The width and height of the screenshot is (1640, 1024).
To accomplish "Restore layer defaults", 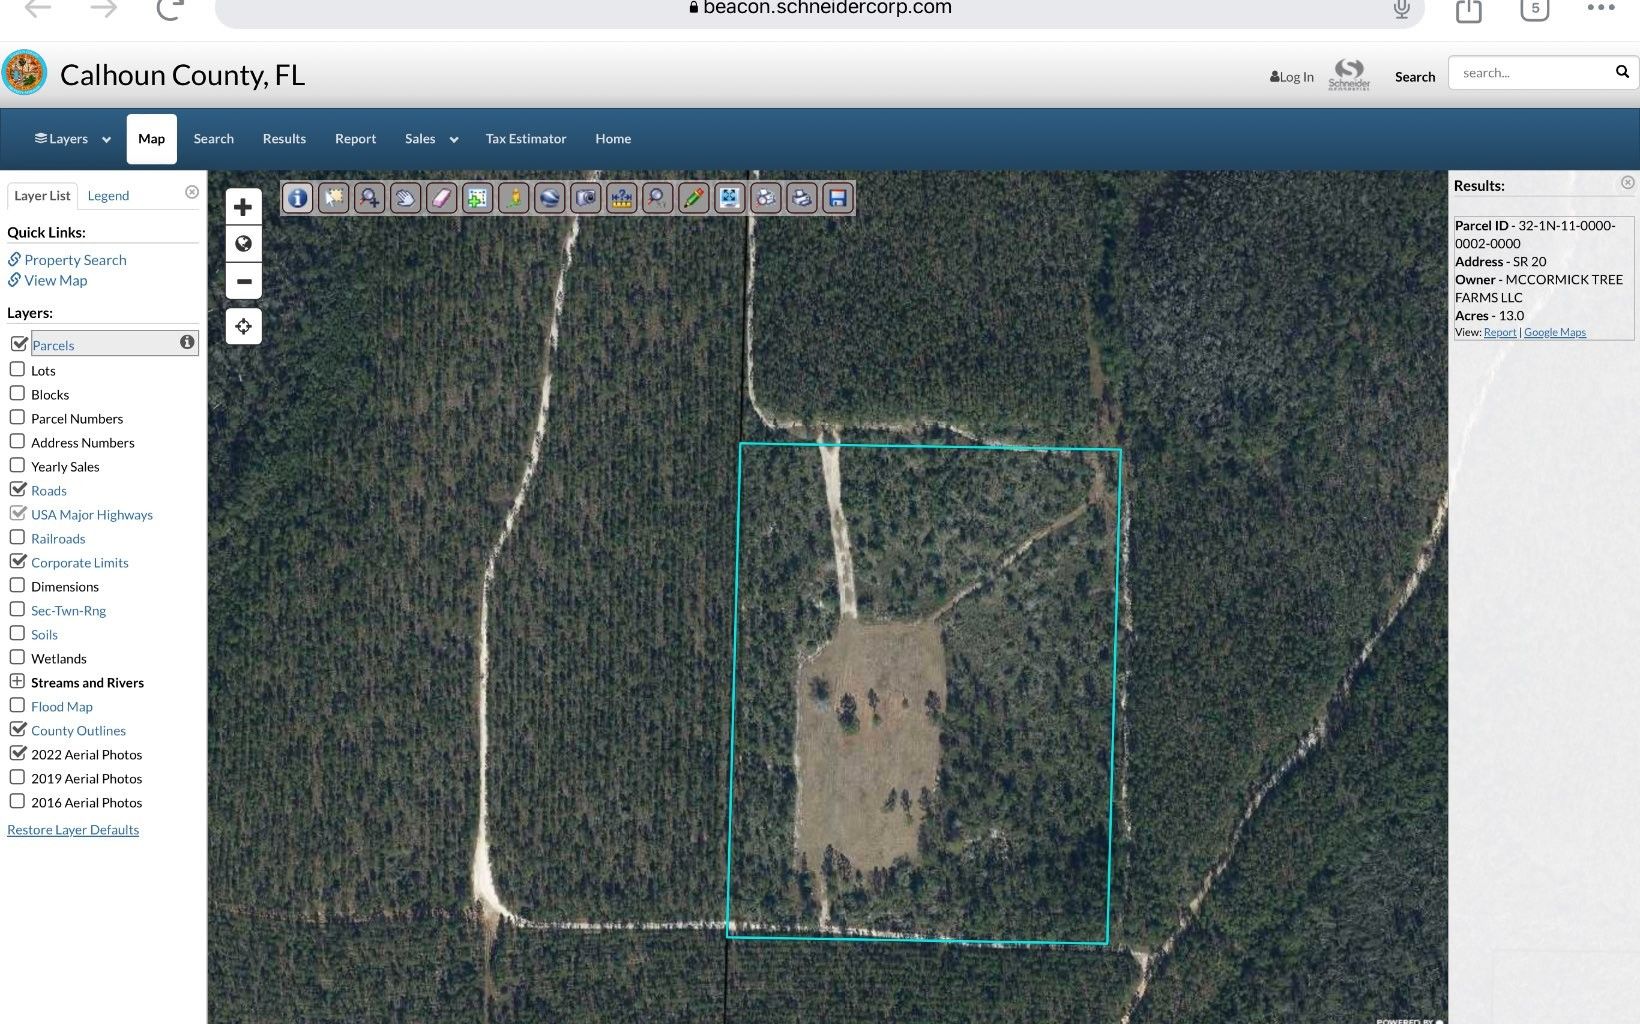I will (x=72, y=829).
